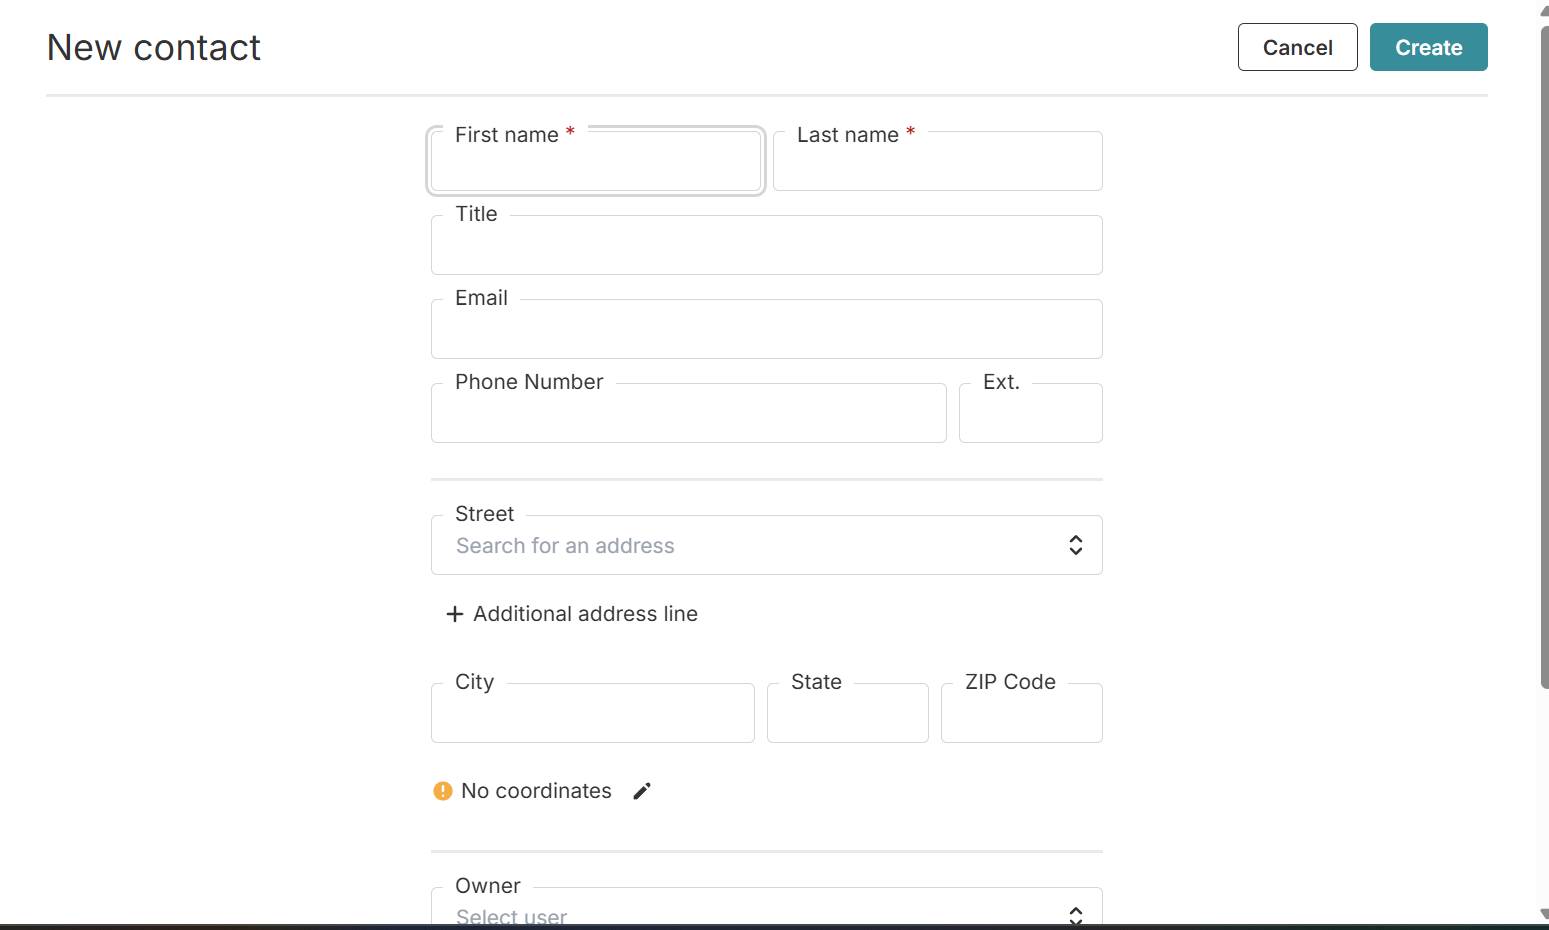Click the Street field up-down chevron icon

click(x=1076, y=545)
